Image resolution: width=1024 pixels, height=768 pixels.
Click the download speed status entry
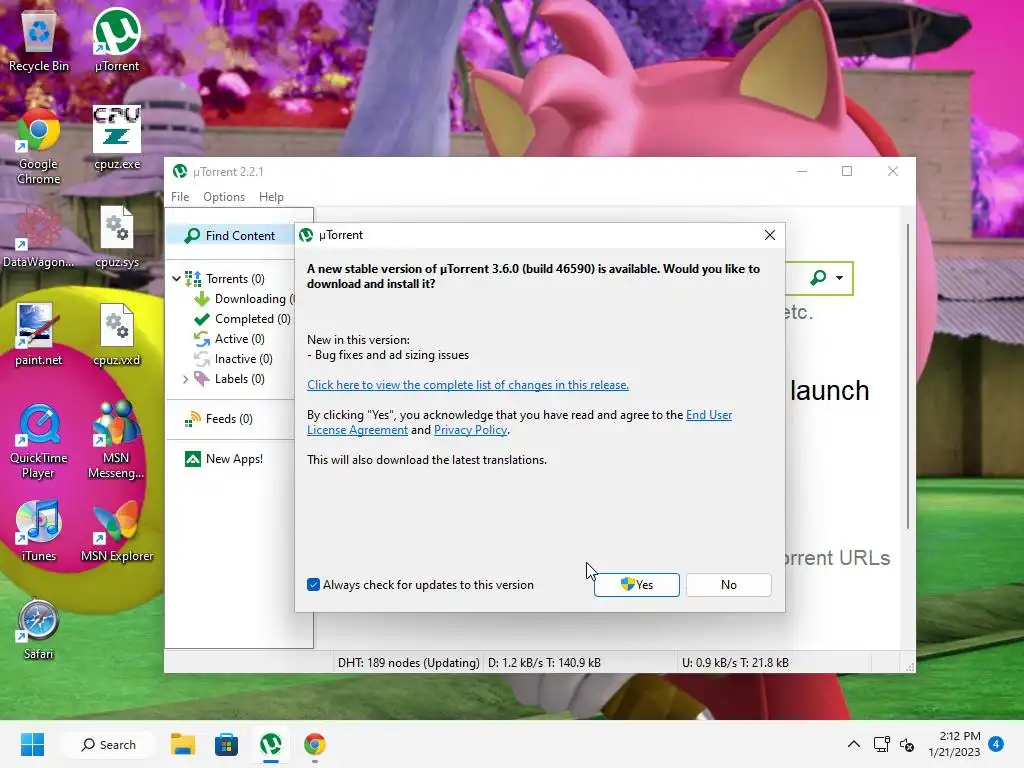point(544,663)
